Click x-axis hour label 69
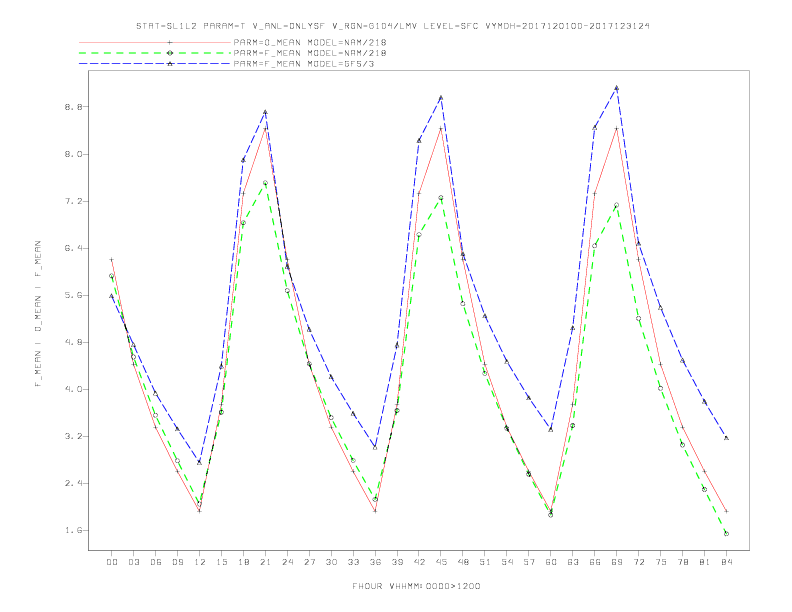Viewport: 792px width, 612px height. tap(617, 562)
